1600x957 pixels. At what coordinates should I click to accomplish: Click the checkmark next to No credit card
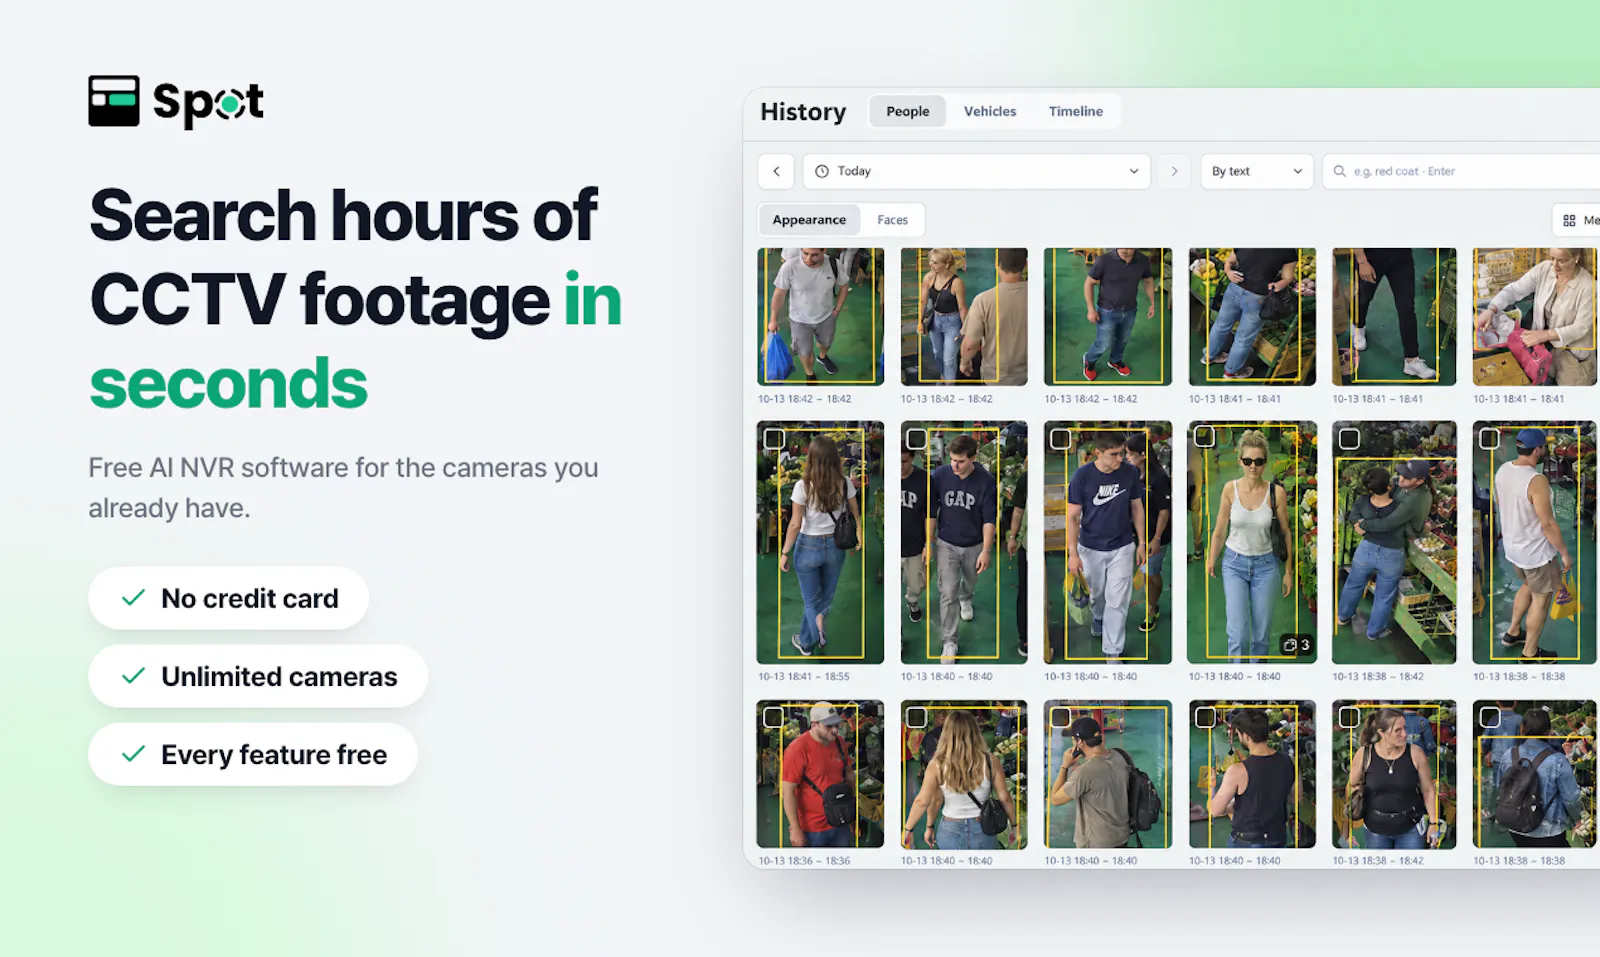(x=133, y=598)
